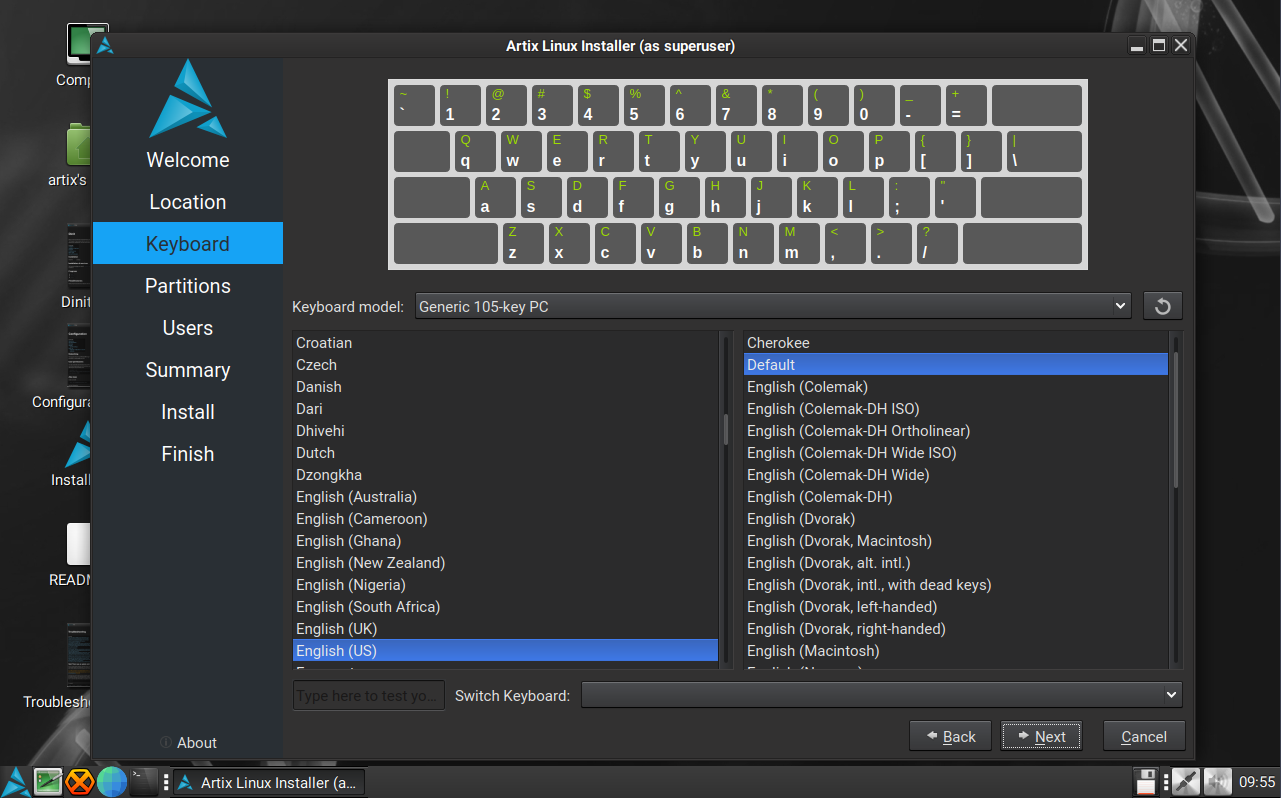Click the network connection tray icon
Screen dimensions: 1281x798
pos(1185,781)
